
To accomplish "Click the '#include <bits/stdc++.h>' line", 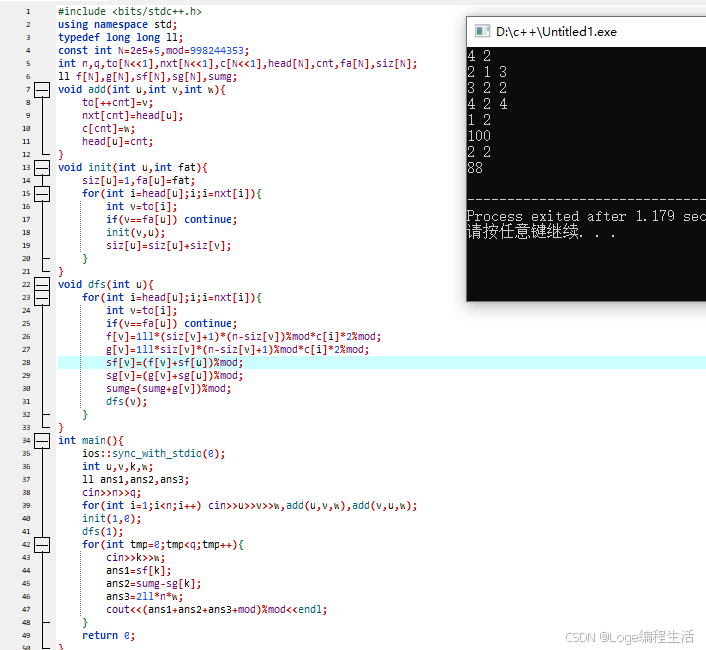I will 130,12.
